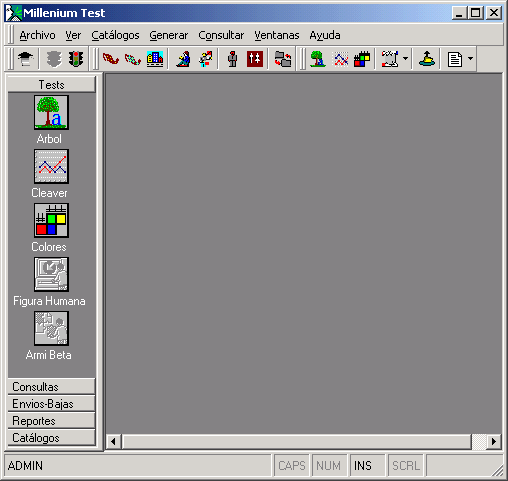Screen dimensions: 508x481
Task: Click the grayed-out traffic light icon
Action: 54,59
